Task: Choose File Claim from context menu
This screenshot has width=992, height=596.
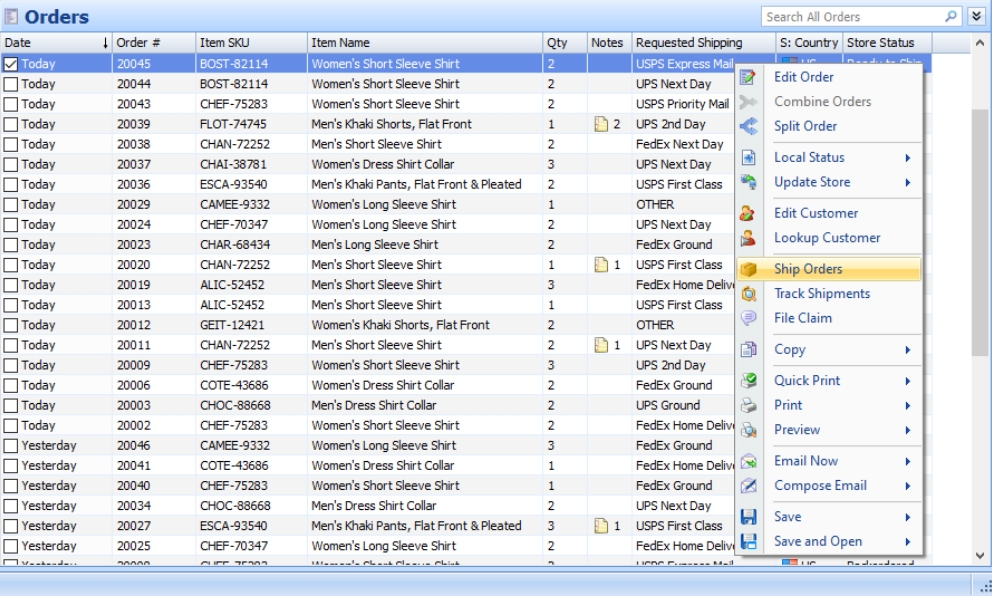Action: click(802, 318)
